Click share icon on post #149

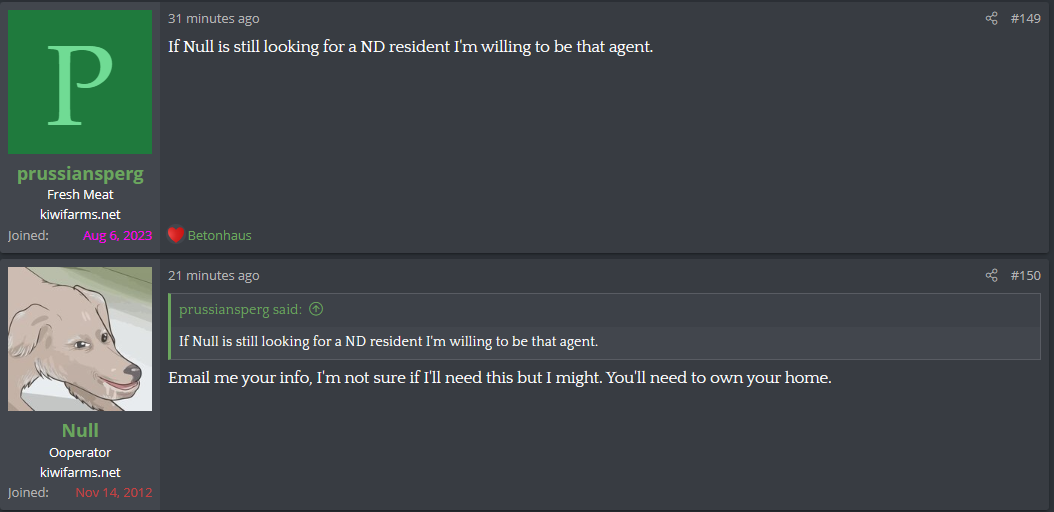click(991, 18)
